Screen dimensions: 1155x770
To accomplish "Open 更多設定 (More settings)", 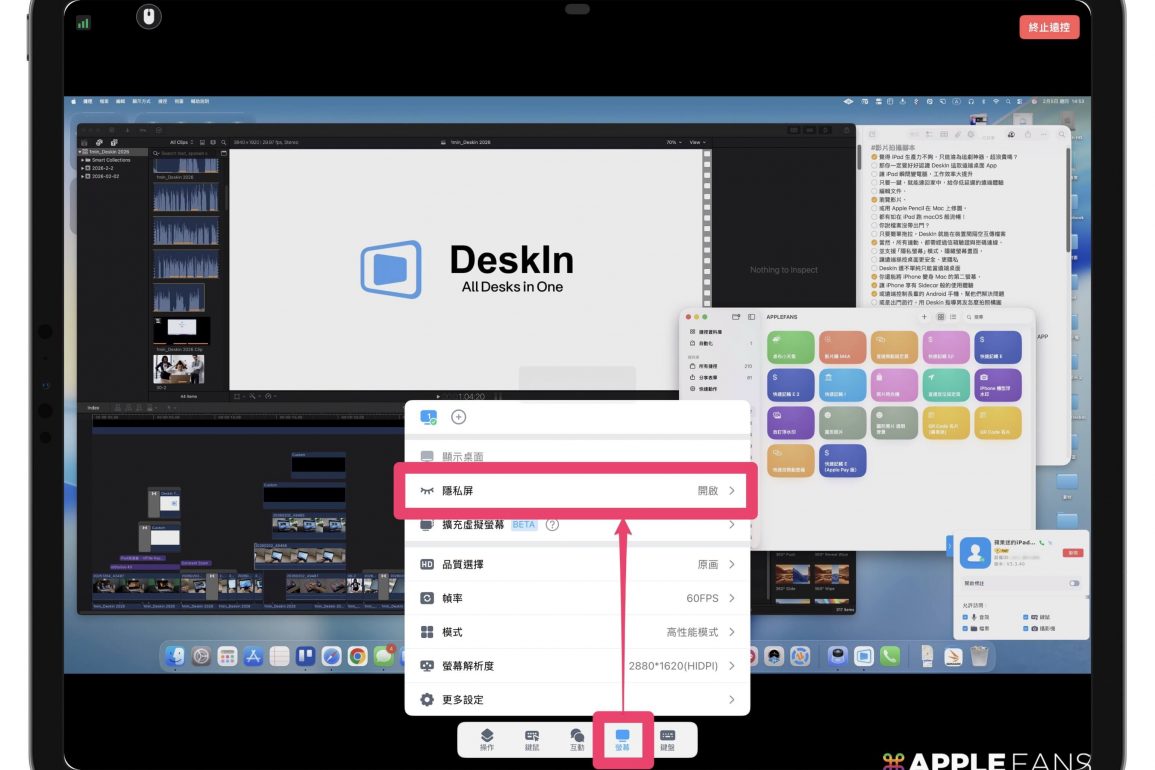I will click(x=576, y=700).
